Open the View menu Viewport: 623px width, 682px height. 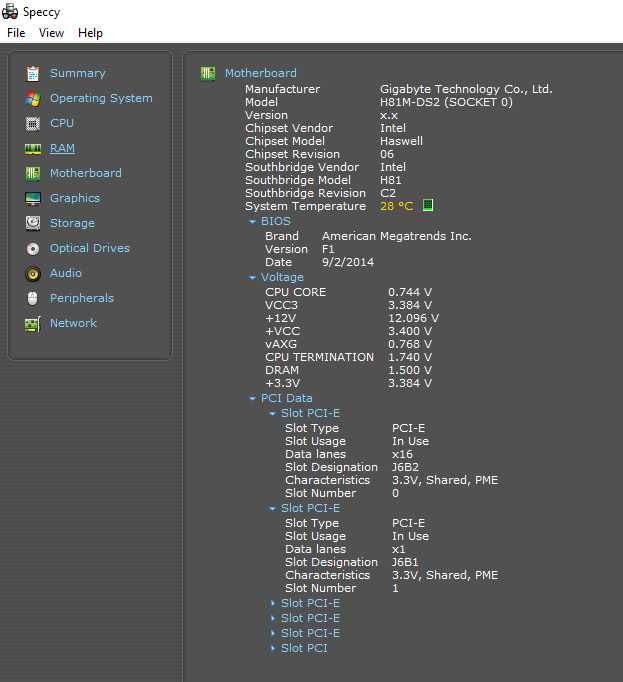51,33
